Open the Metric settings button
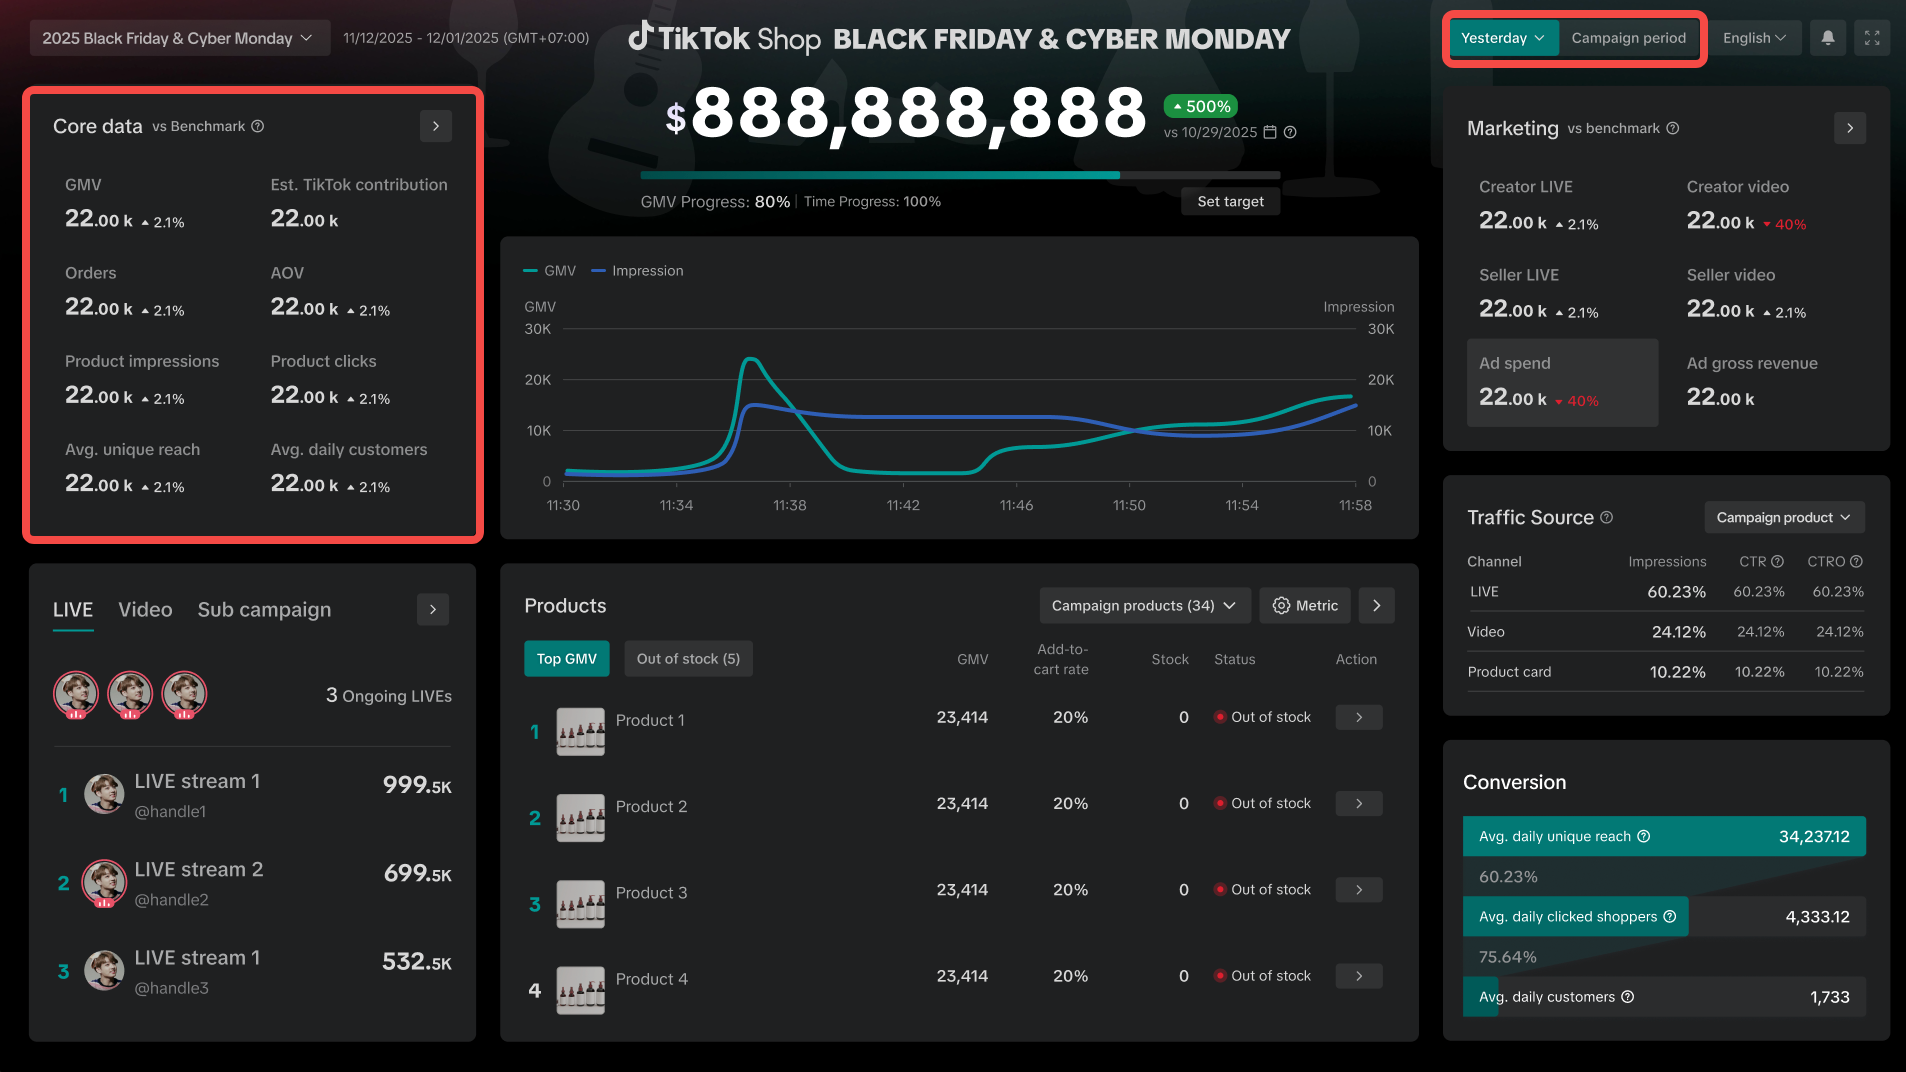 [1304, 606]
